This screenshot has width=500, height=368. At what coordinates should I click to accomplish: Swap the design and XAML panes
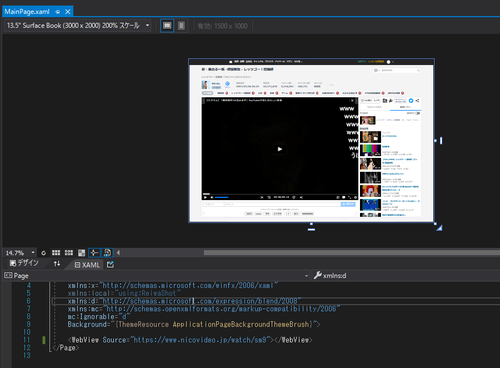tap(57, 264)
